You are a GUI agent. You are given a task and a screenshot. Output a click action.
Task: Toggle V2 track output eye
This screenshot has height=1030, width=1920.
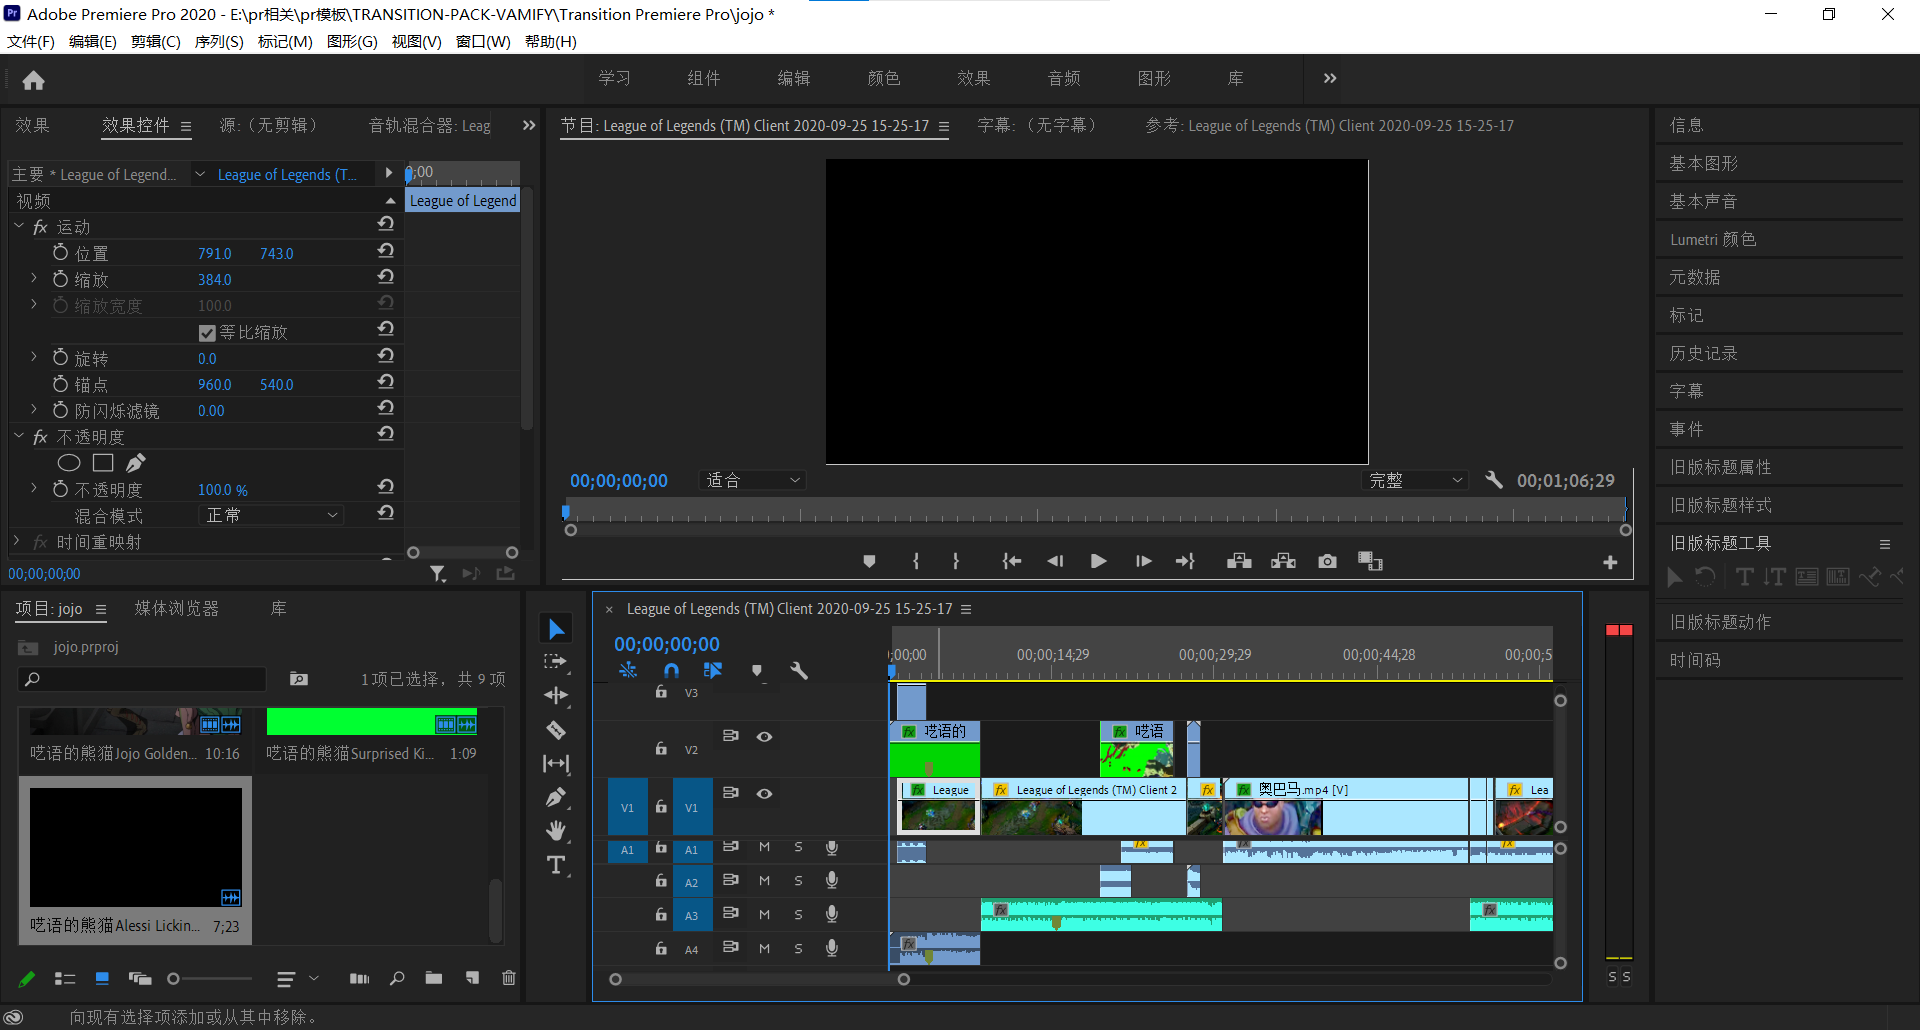764,737
